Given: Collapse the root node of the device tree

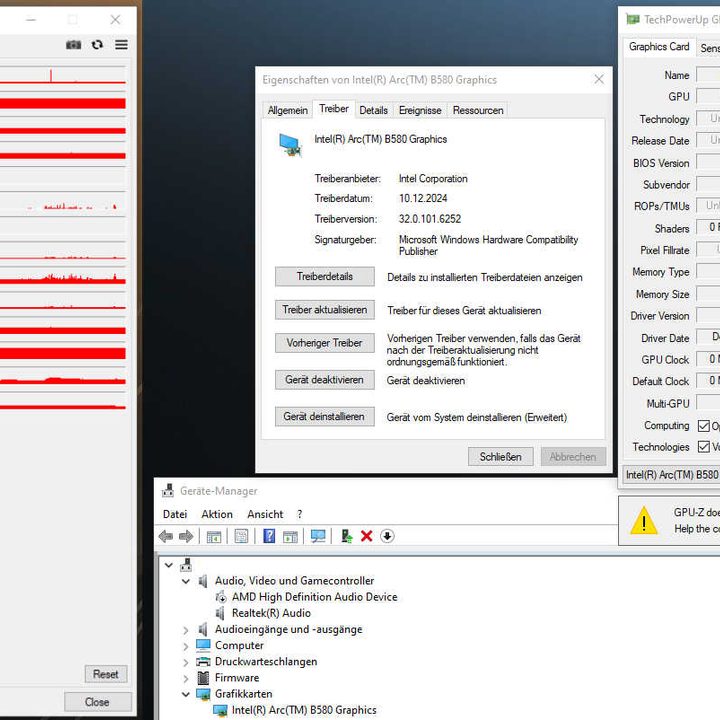Looking at the screenshot, I should [169, 565].
